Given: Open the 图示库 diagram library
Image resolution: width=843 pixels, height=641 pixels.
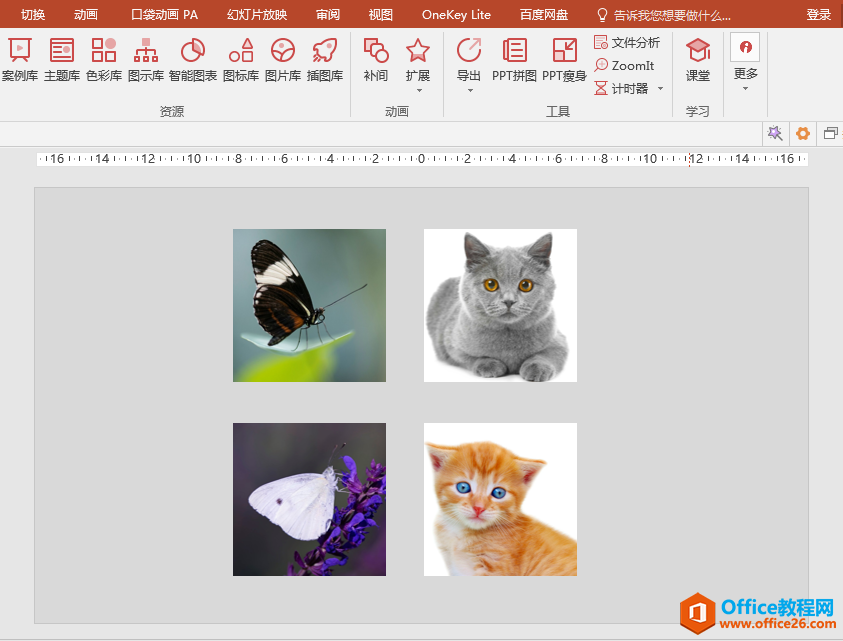Looking at the screenshot, I should coord(146,59).
